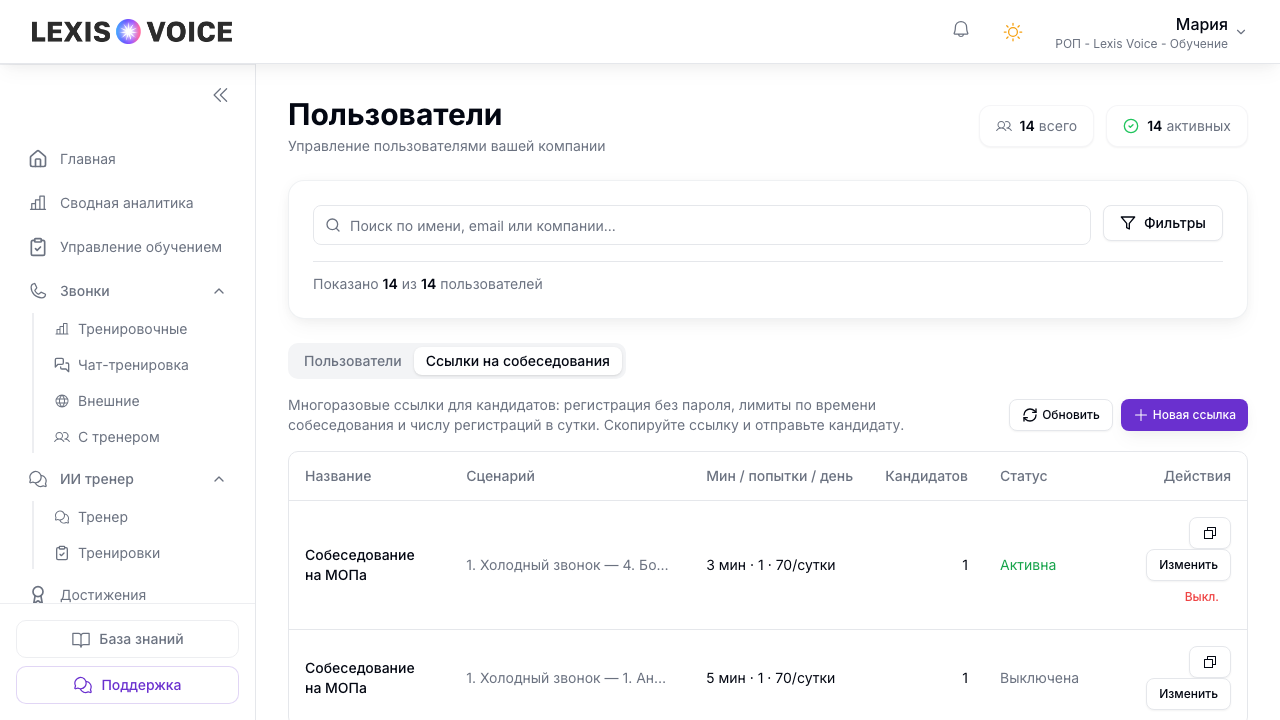Click the Управление обучением clipboard icon

[38, 247]
